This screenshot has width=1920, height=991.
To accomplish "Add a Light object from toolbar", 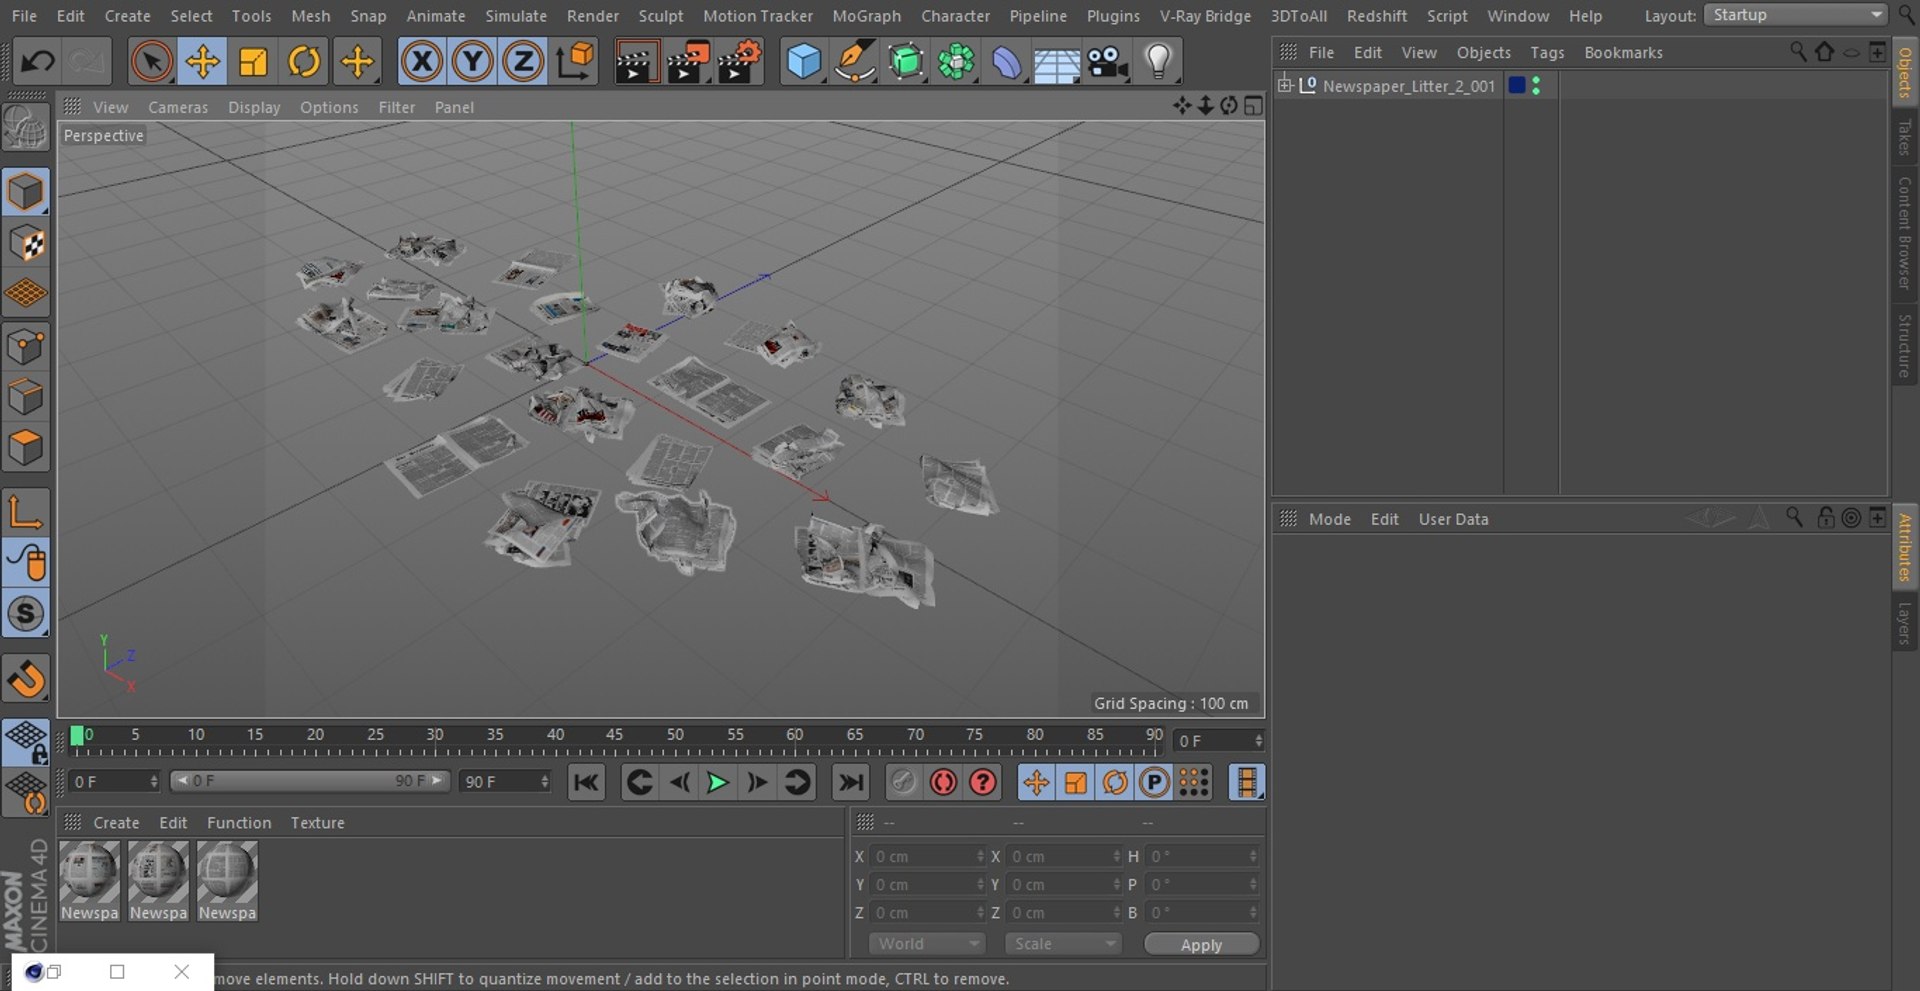I will (1158, 62).
